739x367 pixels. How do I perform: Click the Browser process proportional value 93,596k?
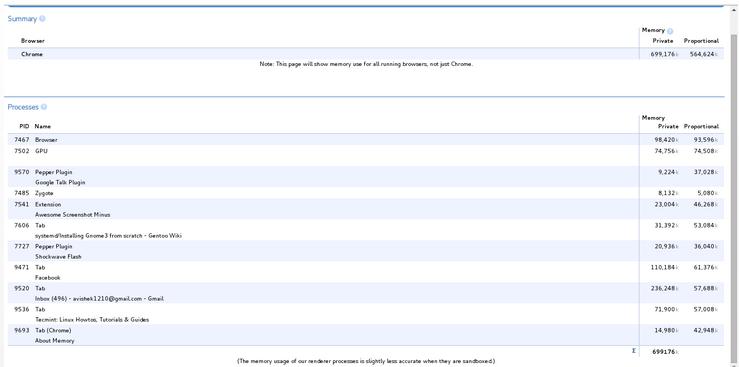[706, 140]
